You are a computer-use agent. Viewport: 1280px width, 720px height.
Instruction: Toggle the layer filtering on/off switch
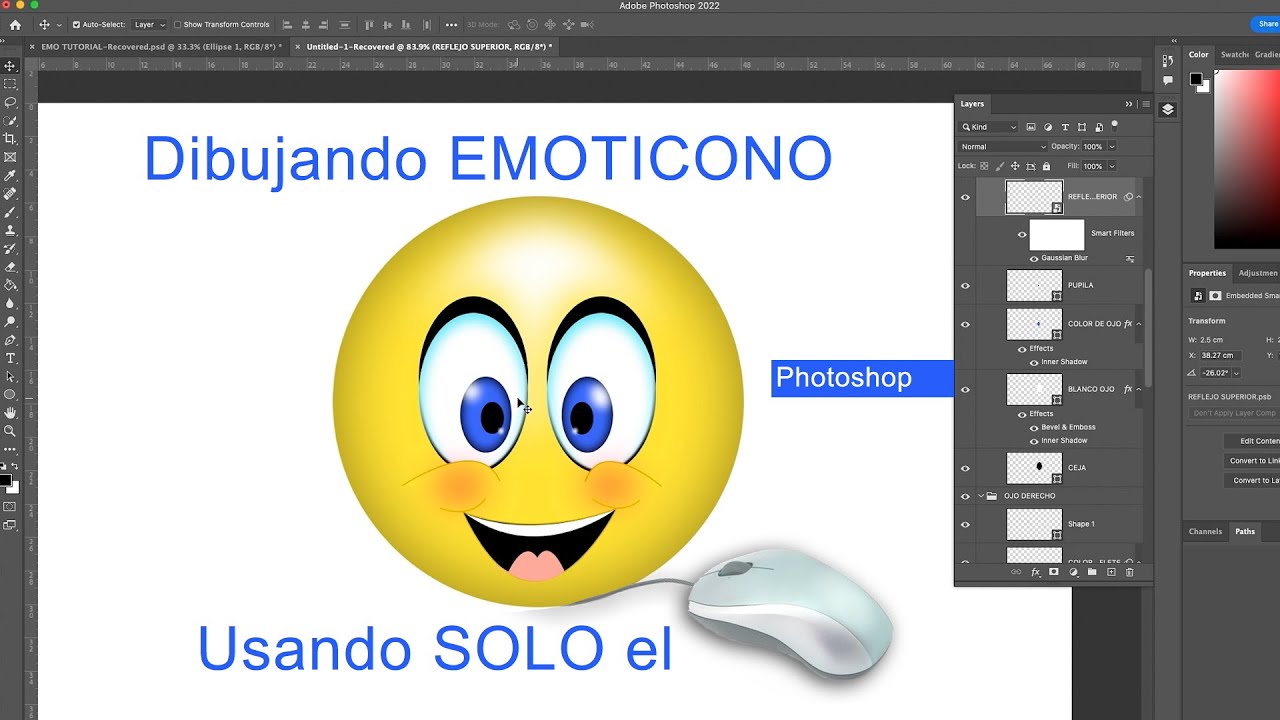click(x=1115, y=126)
